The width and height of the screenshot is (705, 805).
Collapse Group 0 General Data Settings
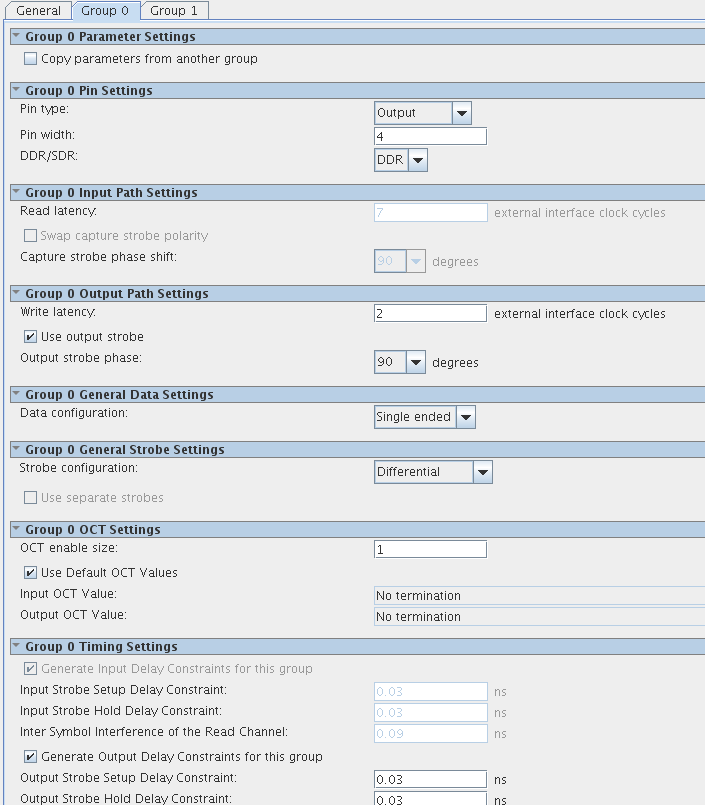coord(16,395)
